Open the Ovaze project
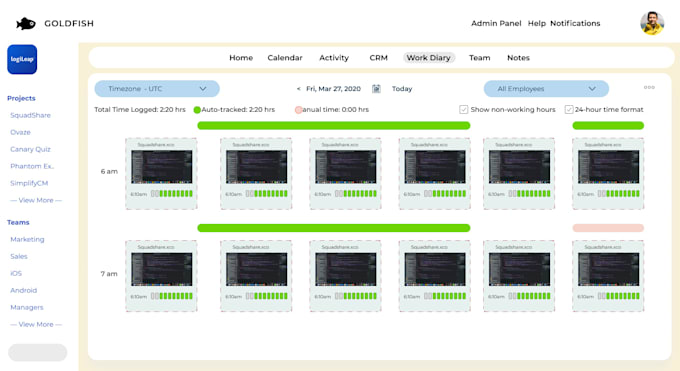The width and height of the screenshot is (680, 371). coord(20,132)
